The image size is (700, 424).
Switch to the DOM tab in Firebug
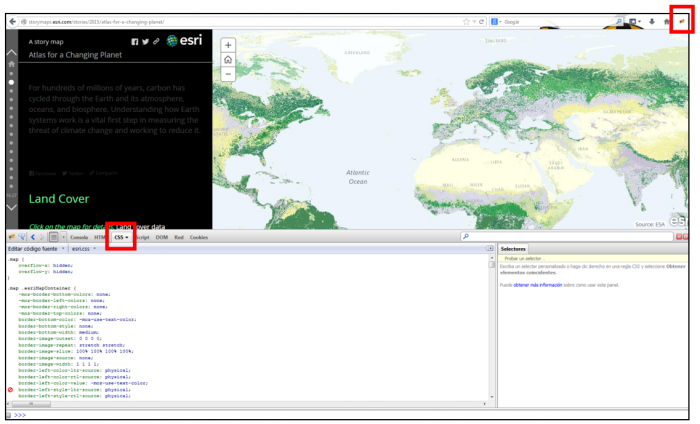pyautogui.click(x=162, y=237)
